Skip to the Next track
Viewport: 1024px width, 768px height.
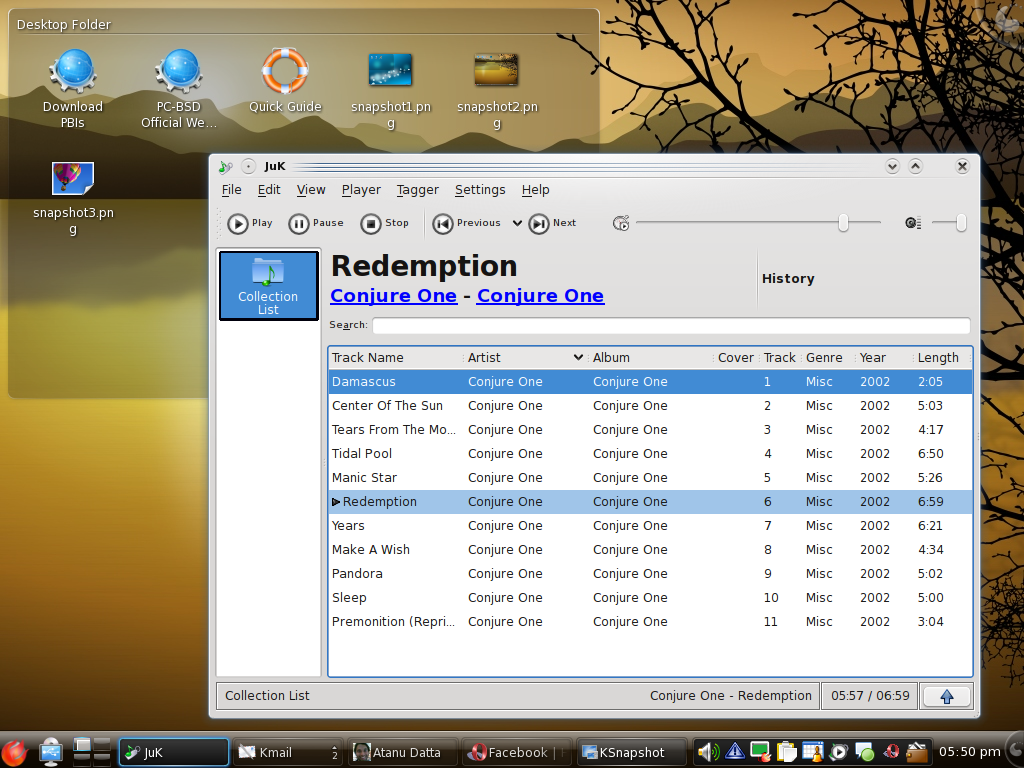click(x=552, y=224)
